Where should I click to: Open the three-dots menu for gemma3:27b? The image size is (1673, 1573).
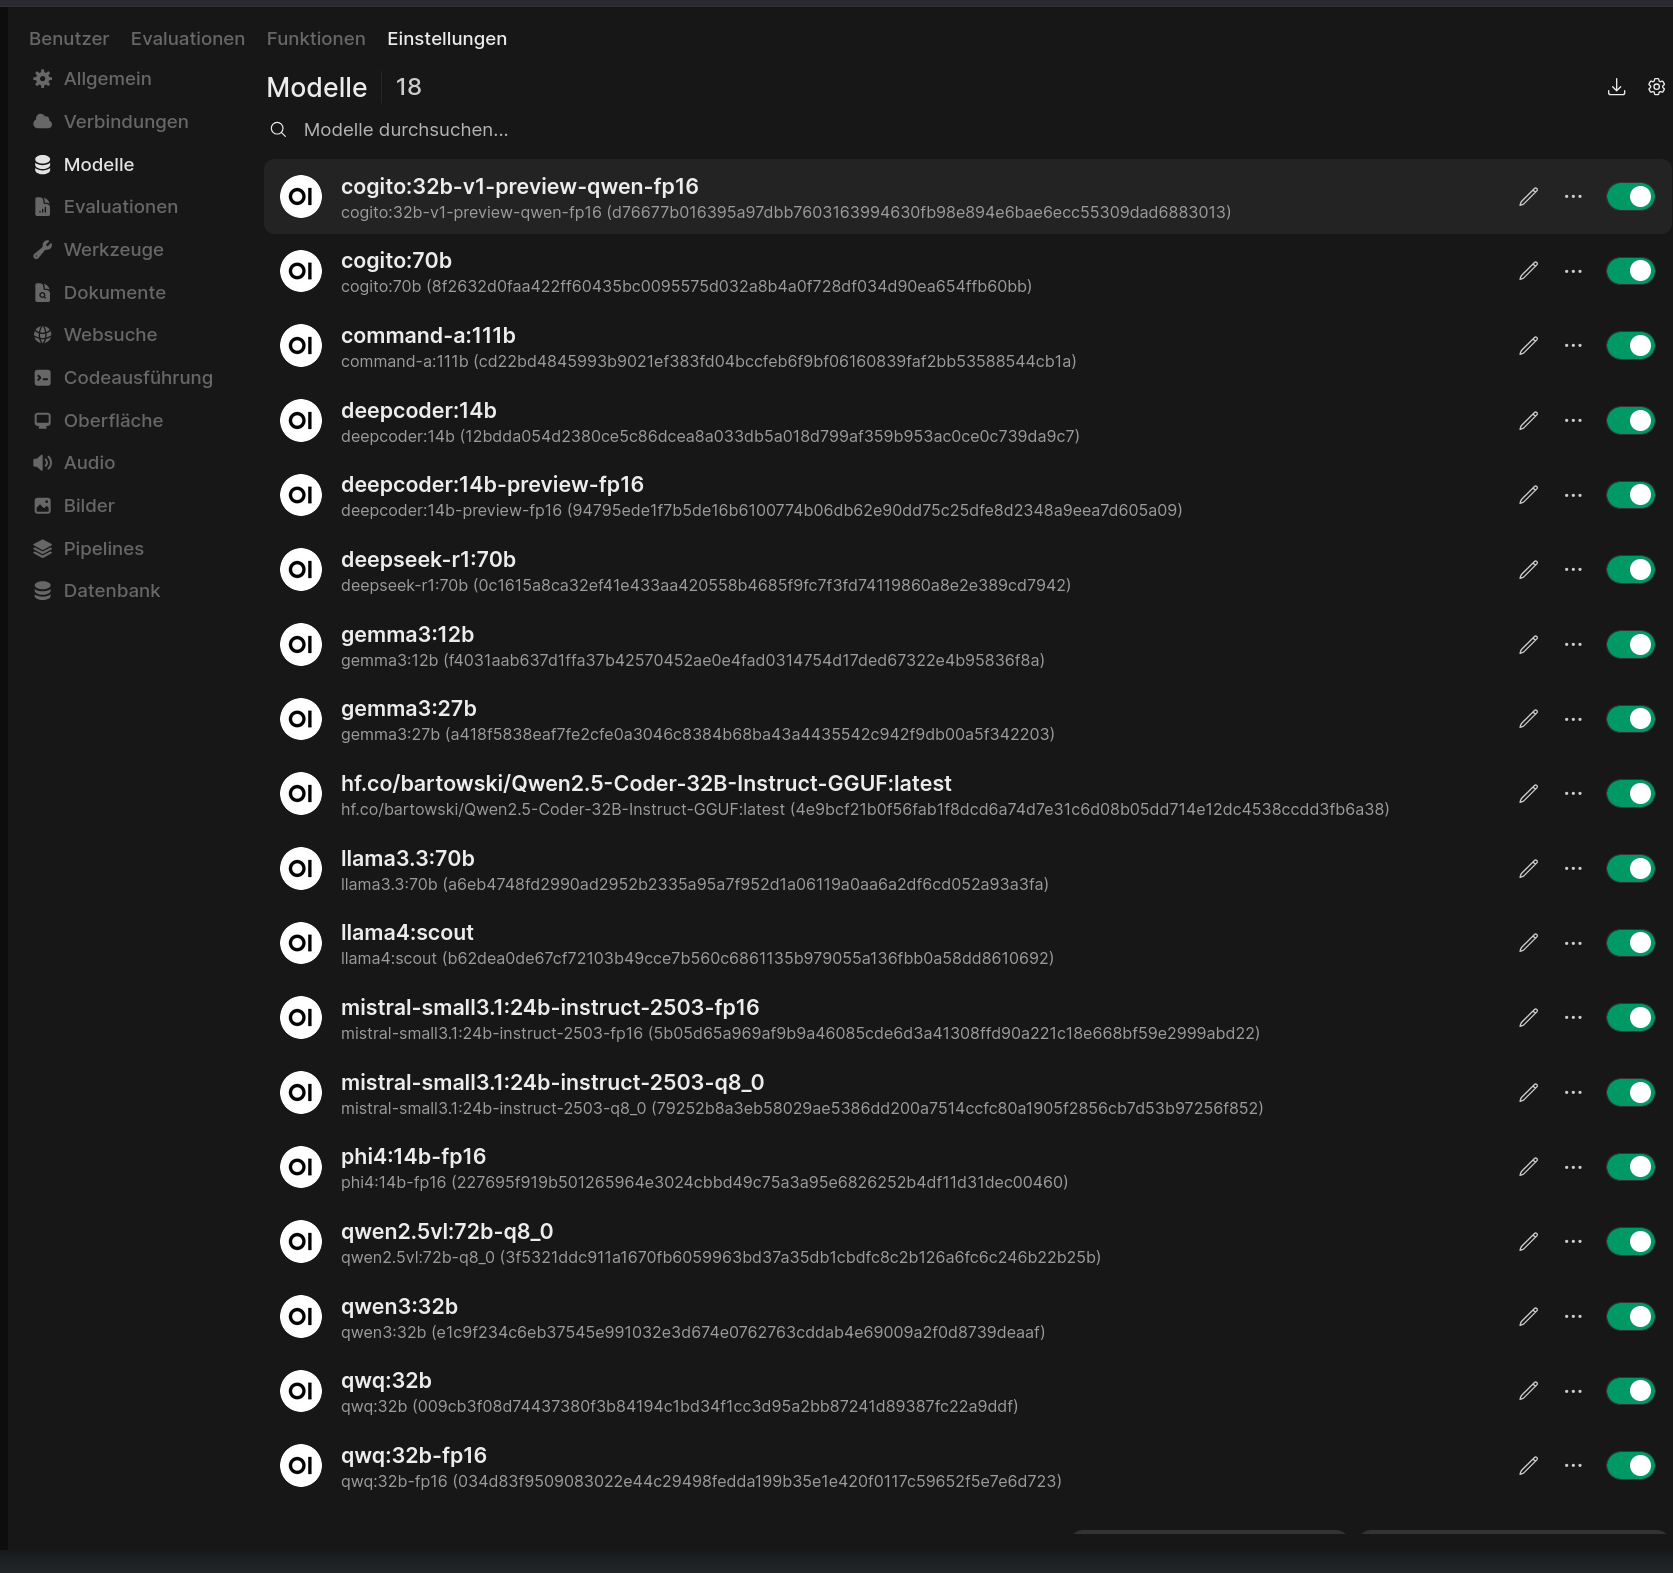[1573, 719]
